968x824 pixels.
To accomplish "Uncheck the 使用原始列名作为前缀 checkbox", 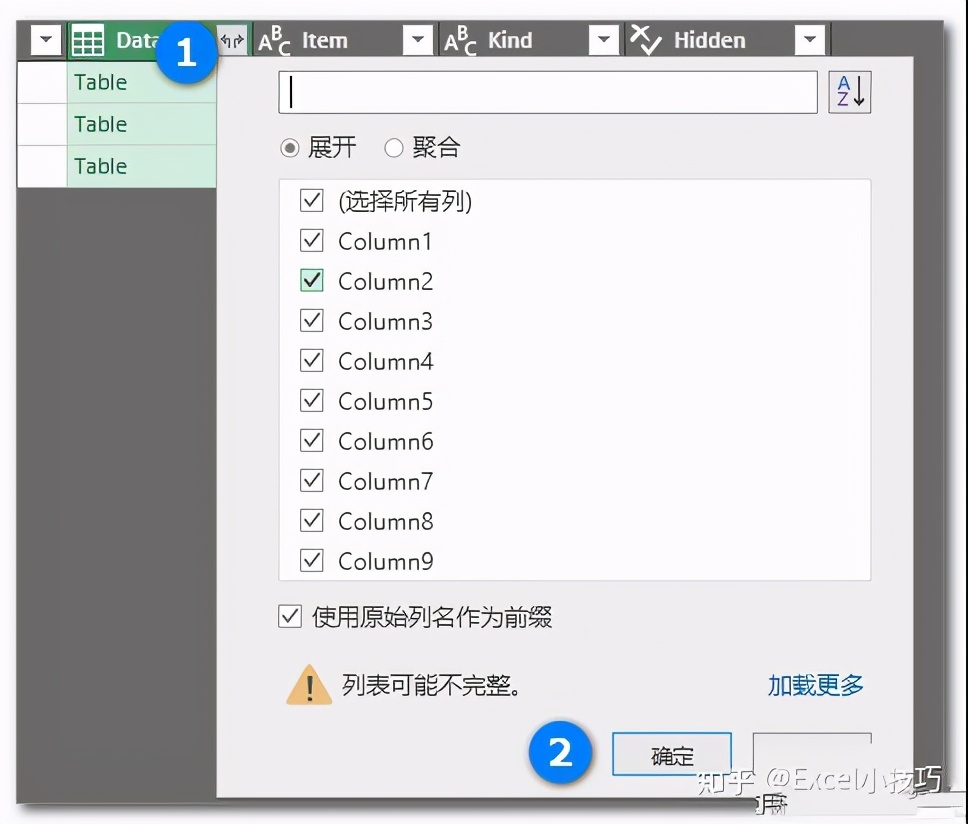I will click(x=289, y=616).
